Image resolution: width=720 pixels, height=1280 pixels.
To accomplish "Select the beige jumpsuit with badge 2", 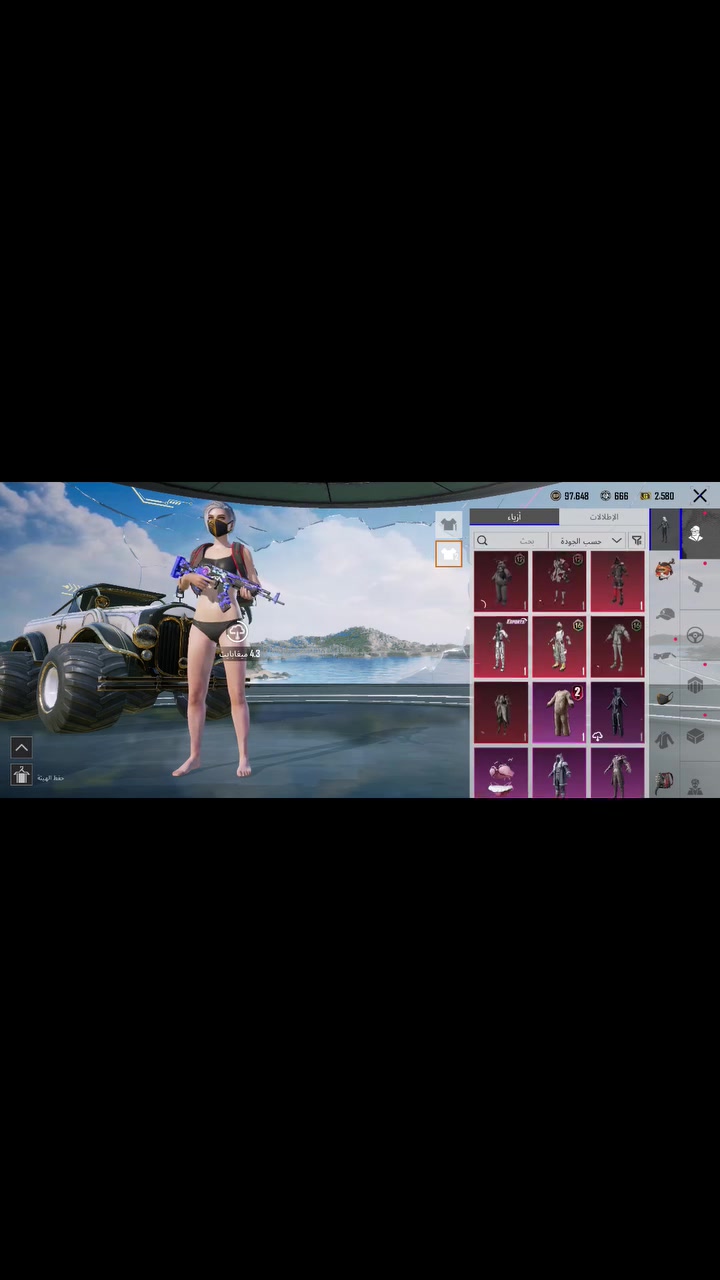I will pos(559,711).
